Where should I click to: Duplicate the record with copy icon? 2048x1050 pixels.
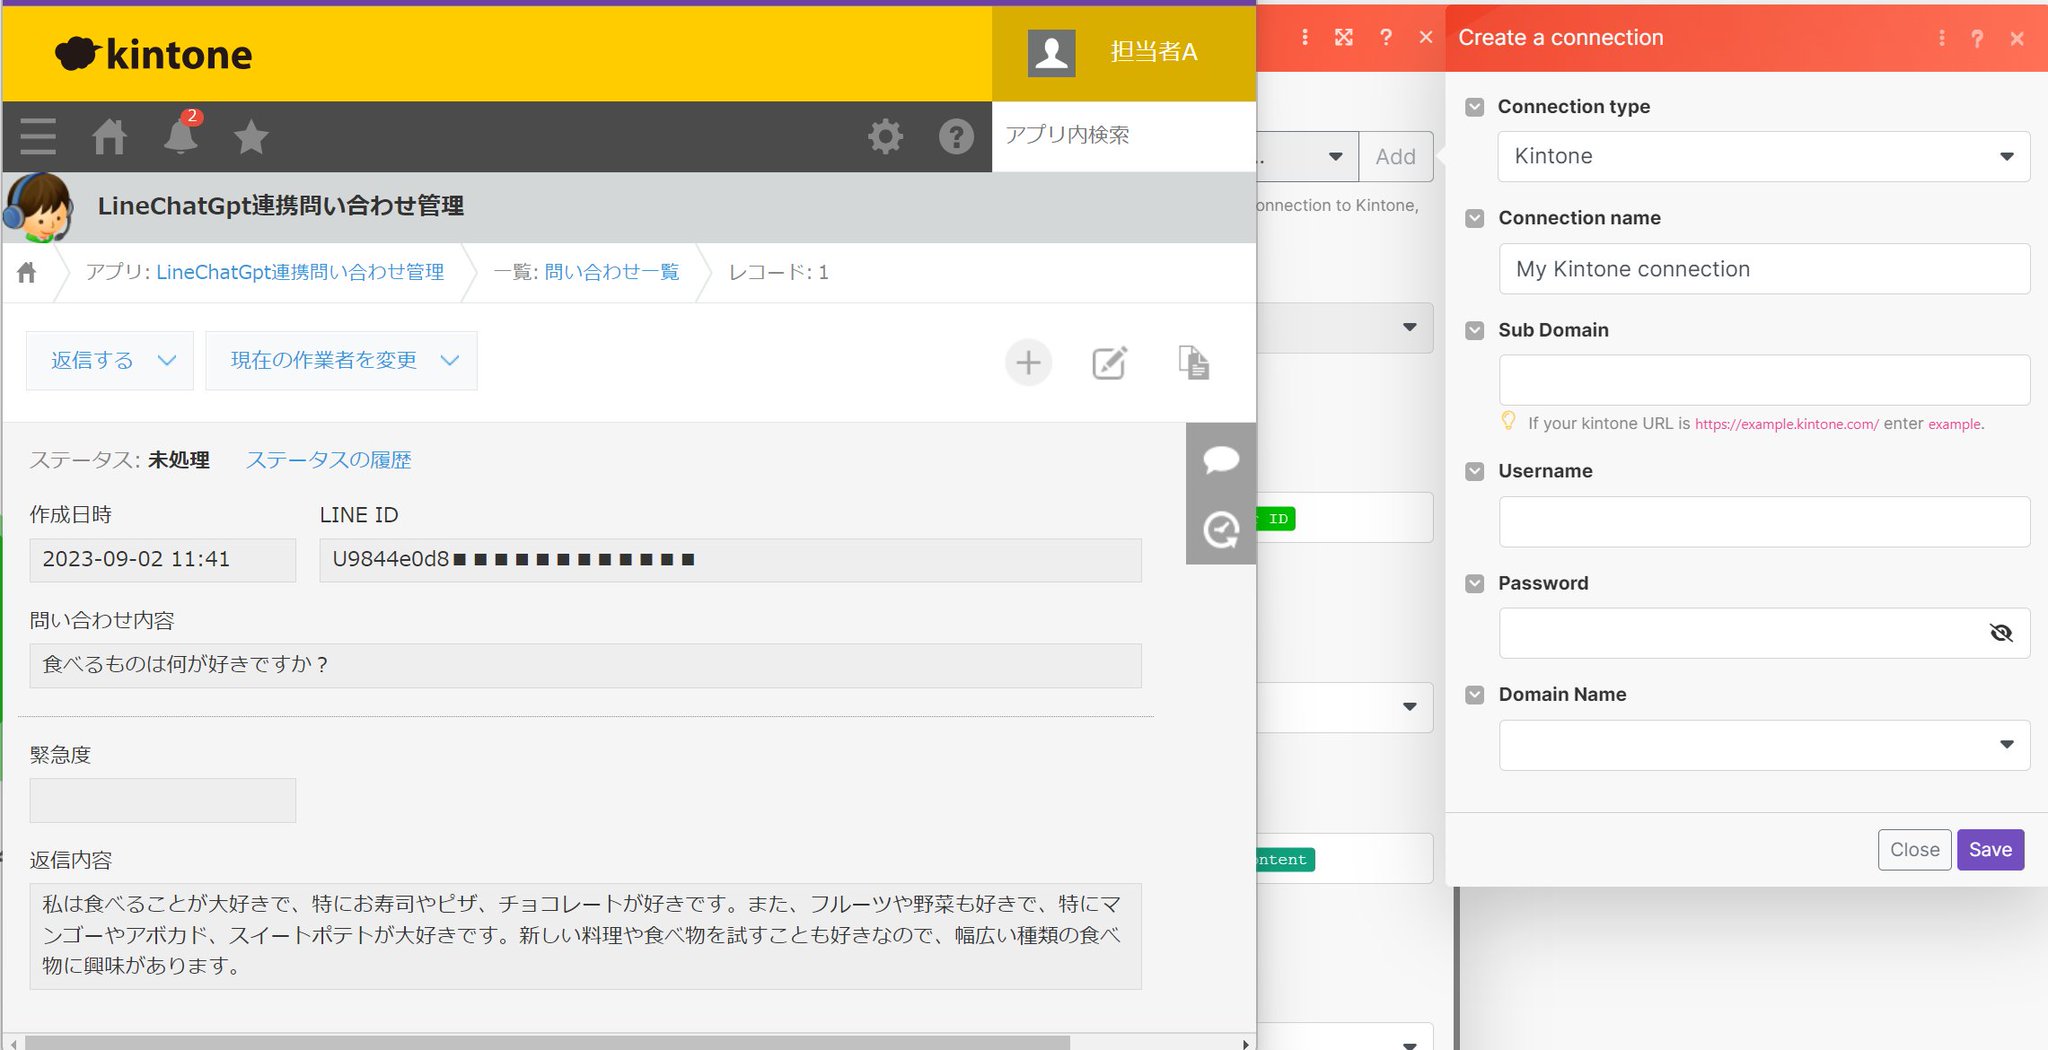[x=1193, y=362]
